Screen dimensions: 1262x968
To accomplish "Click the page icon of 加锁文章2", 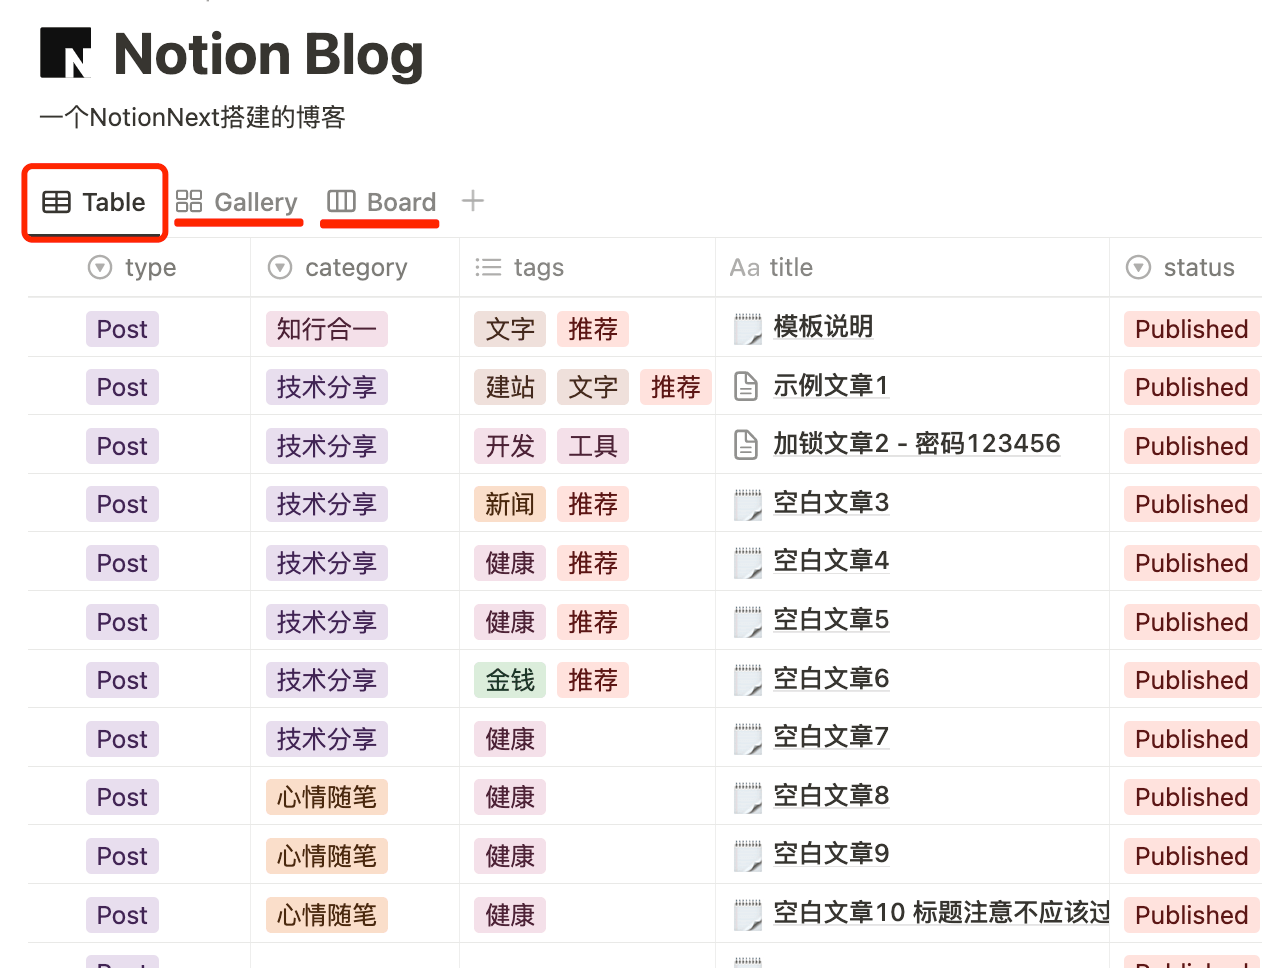I will point(746,445).
